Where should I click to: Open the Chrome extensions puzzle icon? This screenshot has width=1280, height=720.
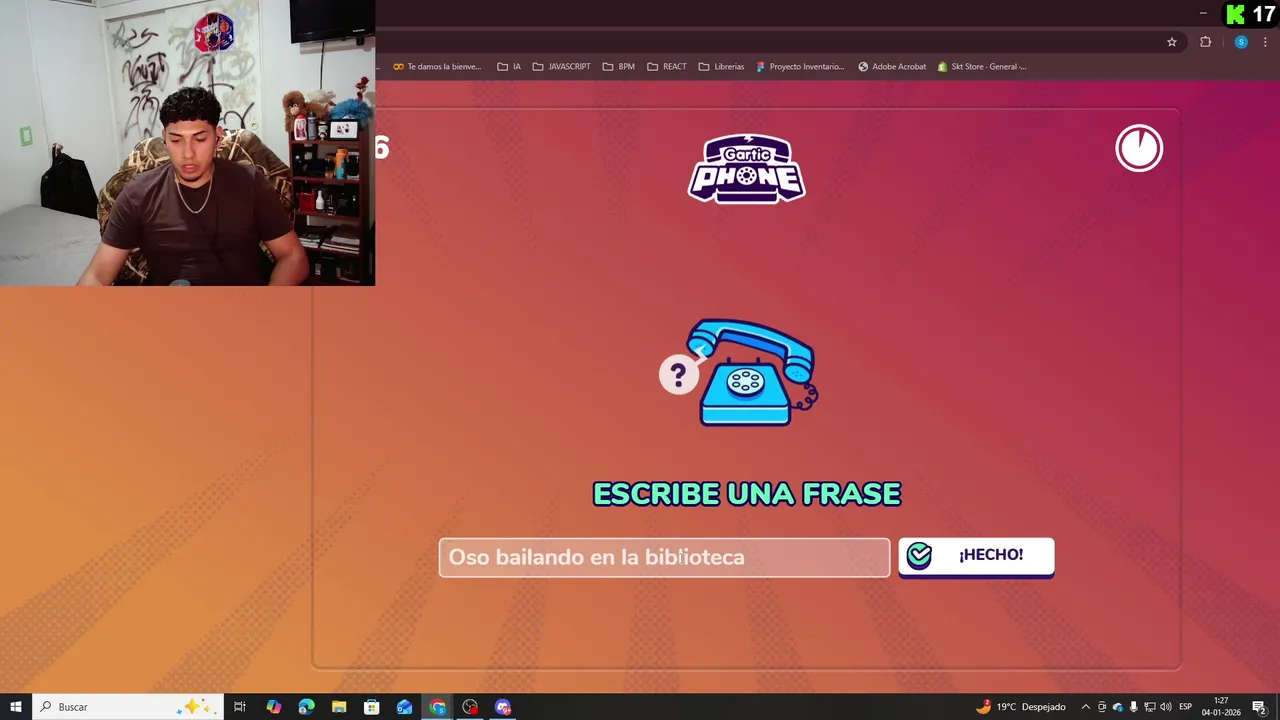point(1205,42)
